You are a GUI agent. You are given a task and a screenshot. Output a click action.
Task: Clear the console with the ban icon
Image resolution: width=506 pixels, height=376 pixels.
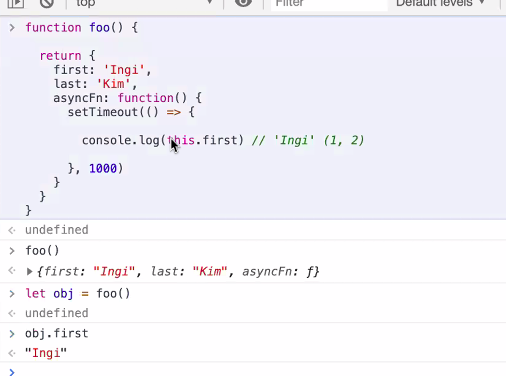(x=47, y=3)
